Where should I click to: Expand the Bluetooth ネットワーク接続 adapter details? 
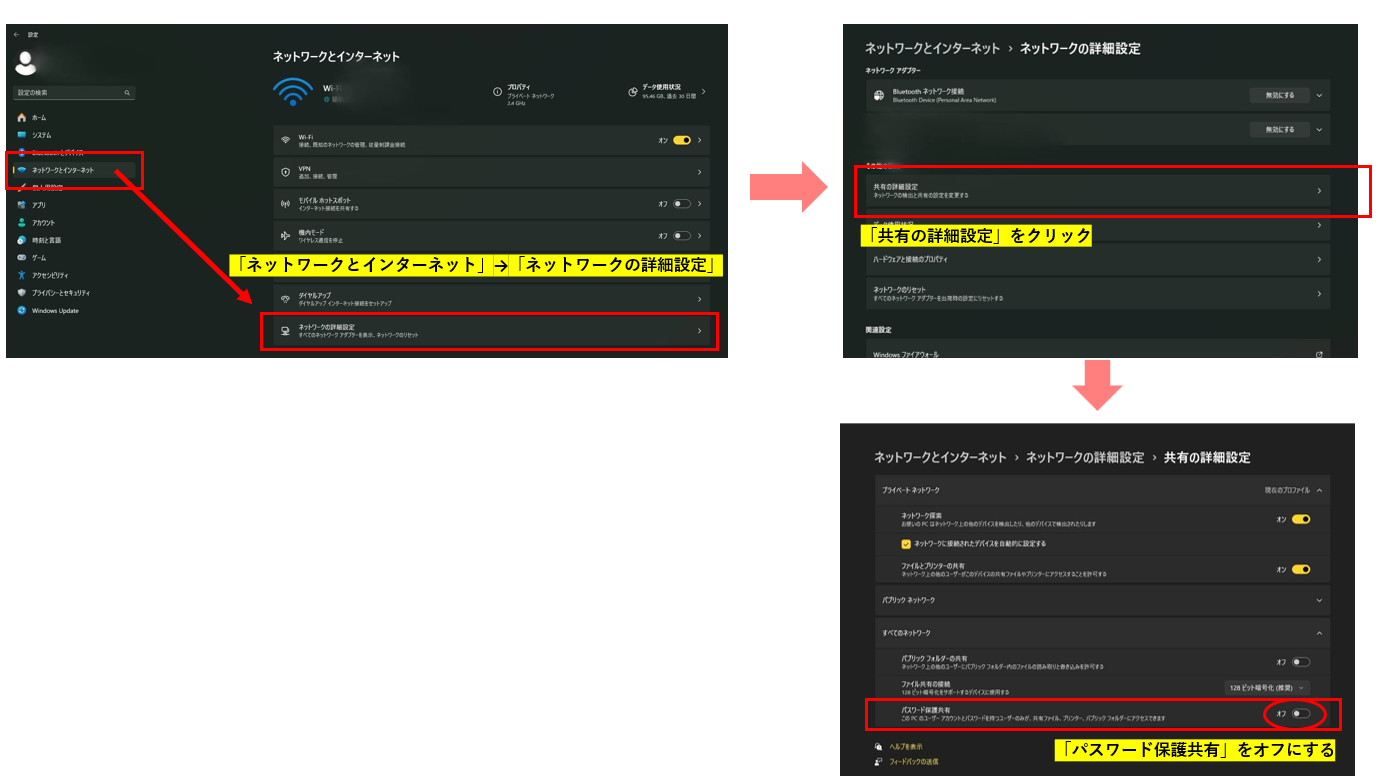click(1319, 95)
